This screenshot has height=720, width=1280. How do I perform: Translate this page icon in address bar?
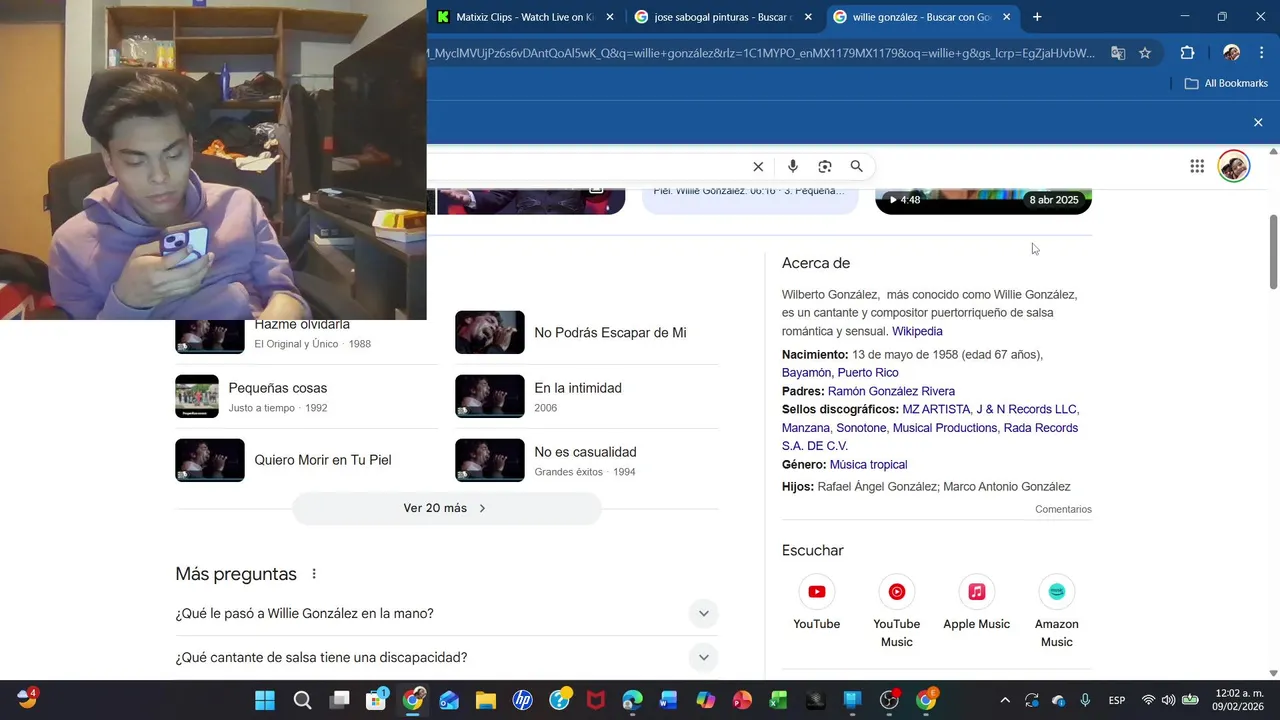pos(1118,53)
